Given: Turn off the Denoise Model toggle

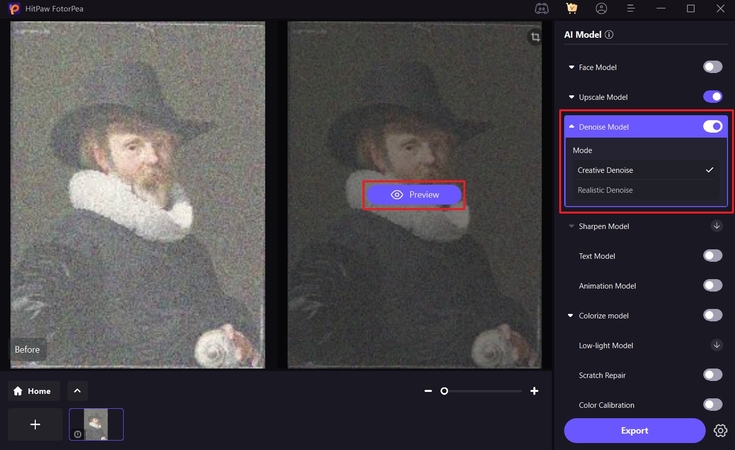Looking at the screenshot, I should coord(712,127).
